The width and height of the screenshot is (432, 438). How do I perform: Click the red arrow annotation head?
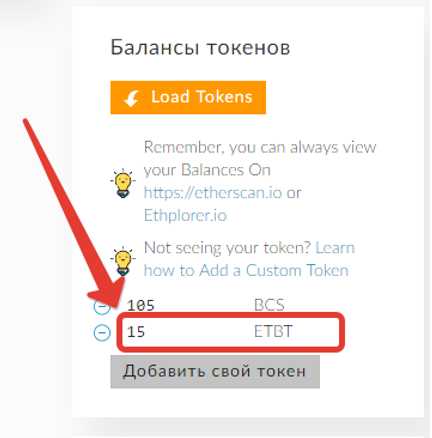pyautogui.click(x=107, y=293)
